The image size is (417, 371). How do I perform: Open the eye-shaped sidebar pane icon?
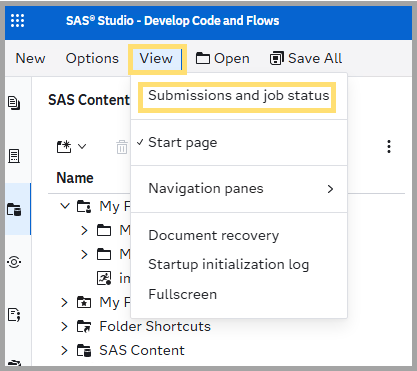14,262
